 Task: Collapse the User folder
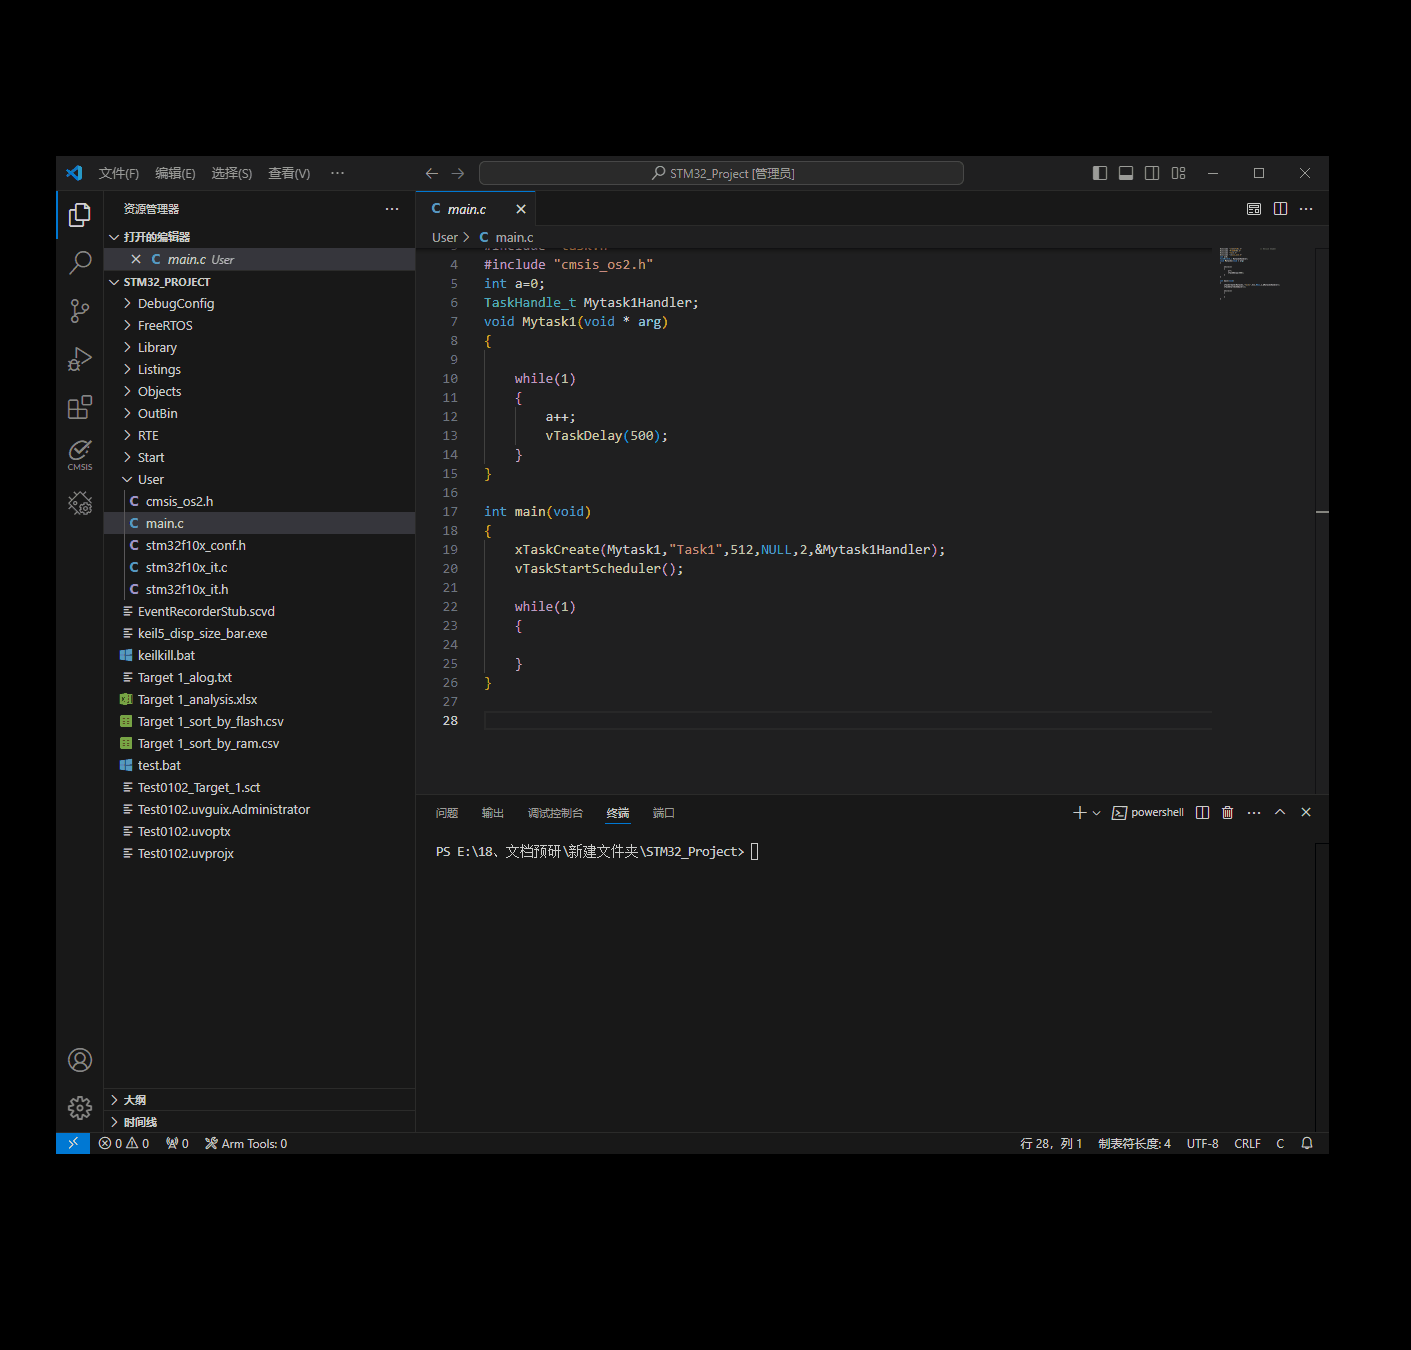click(150, 480)
